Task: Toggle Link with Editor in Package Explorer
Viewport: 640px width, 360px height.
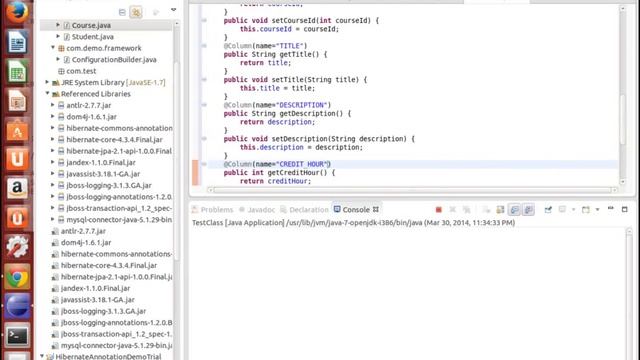Action: click(136, 12)
